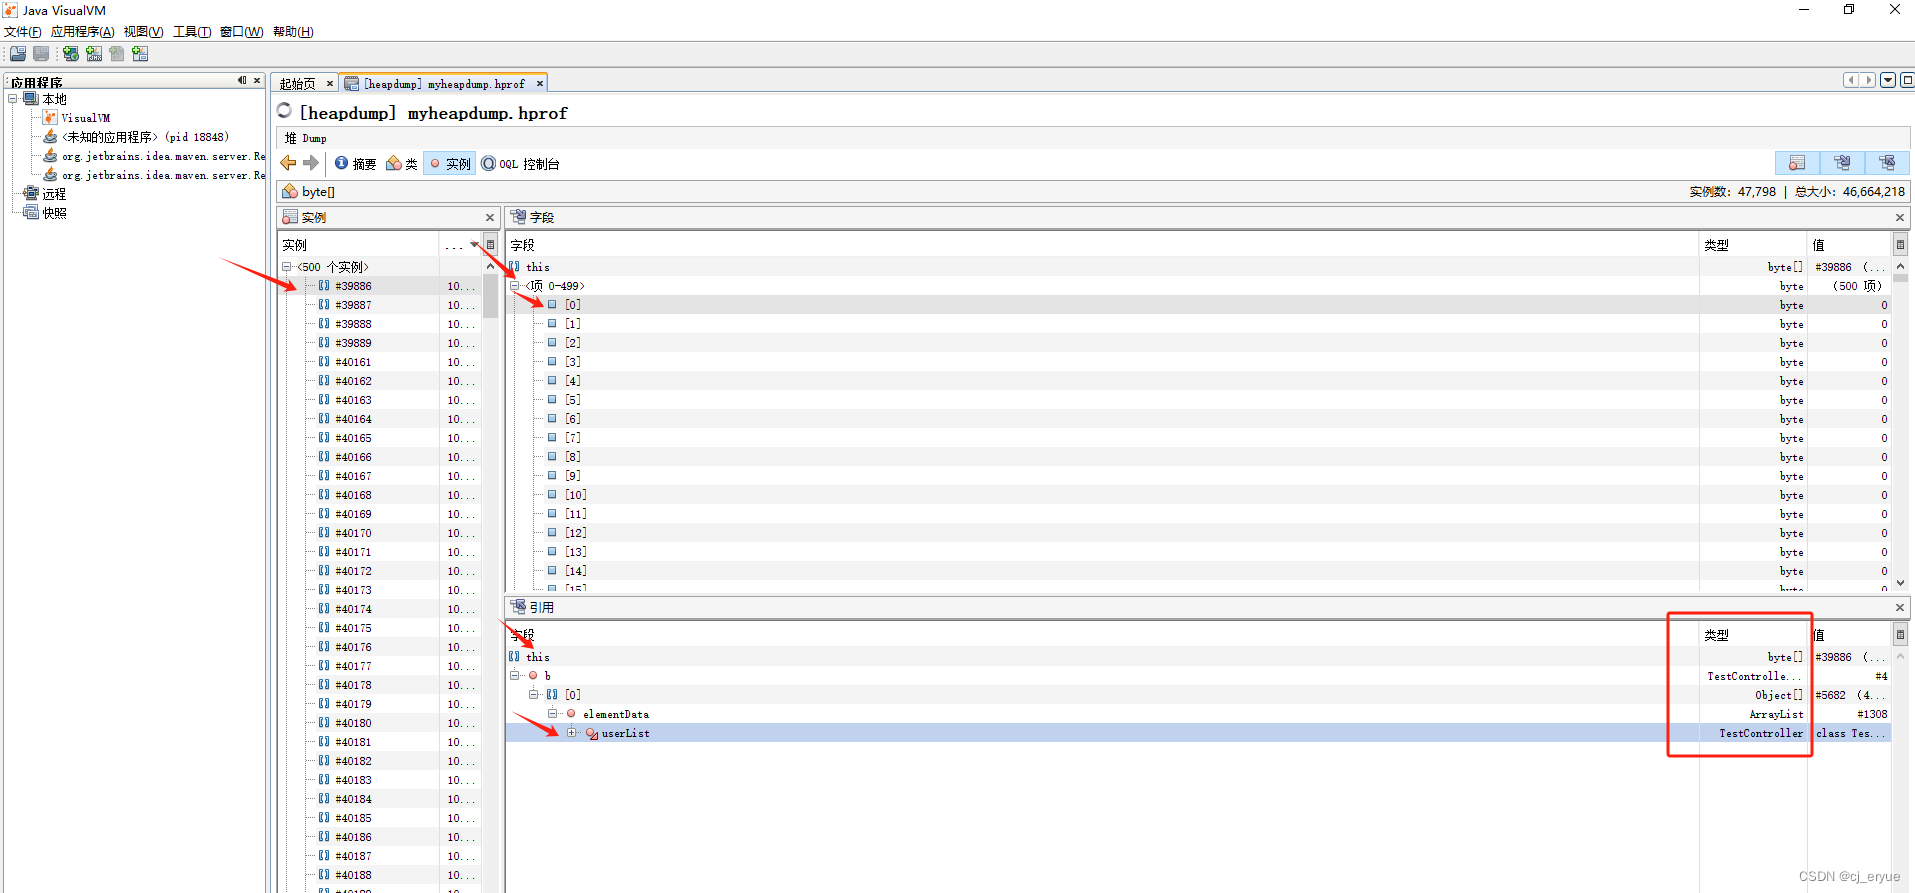Click the byte[] class header label
Viewport: 1915px width, 893px height.
(x=318, y=192)
